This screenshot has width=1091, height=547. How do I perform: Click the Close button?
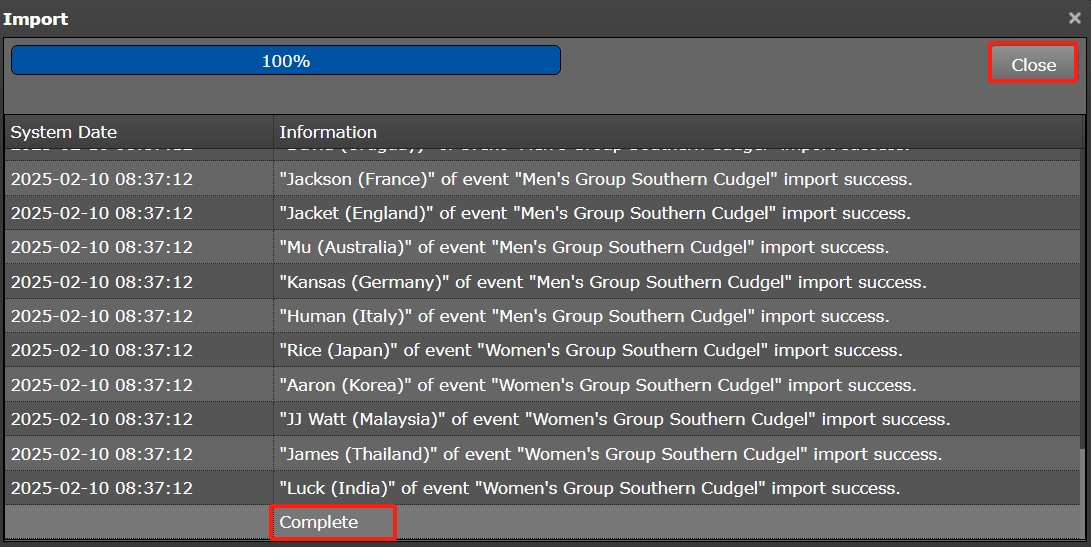coord(1033,64)
